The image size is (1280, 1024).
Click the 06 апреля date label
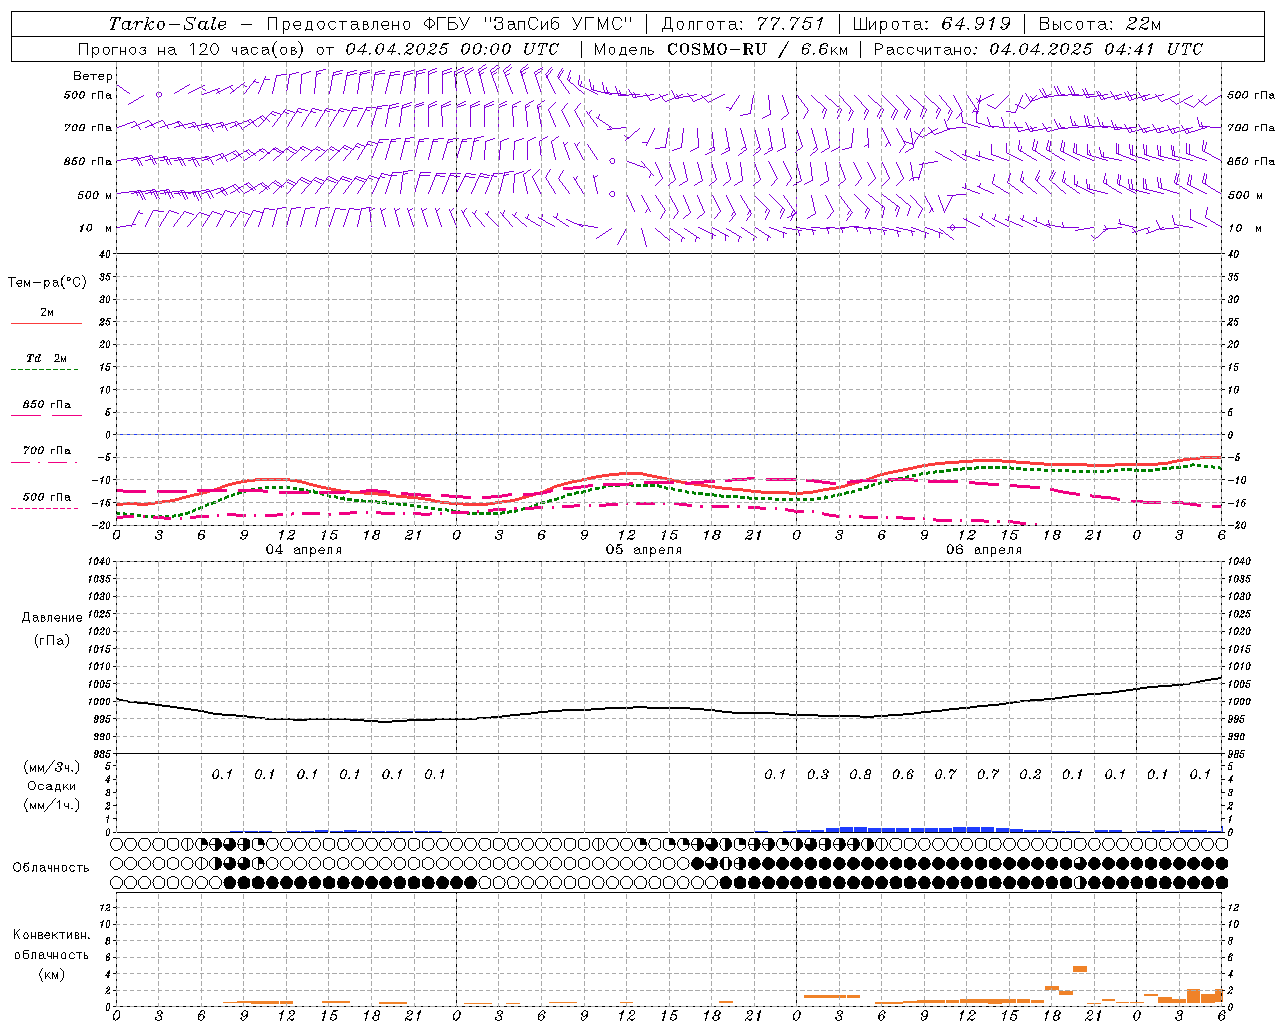[984, 550]
